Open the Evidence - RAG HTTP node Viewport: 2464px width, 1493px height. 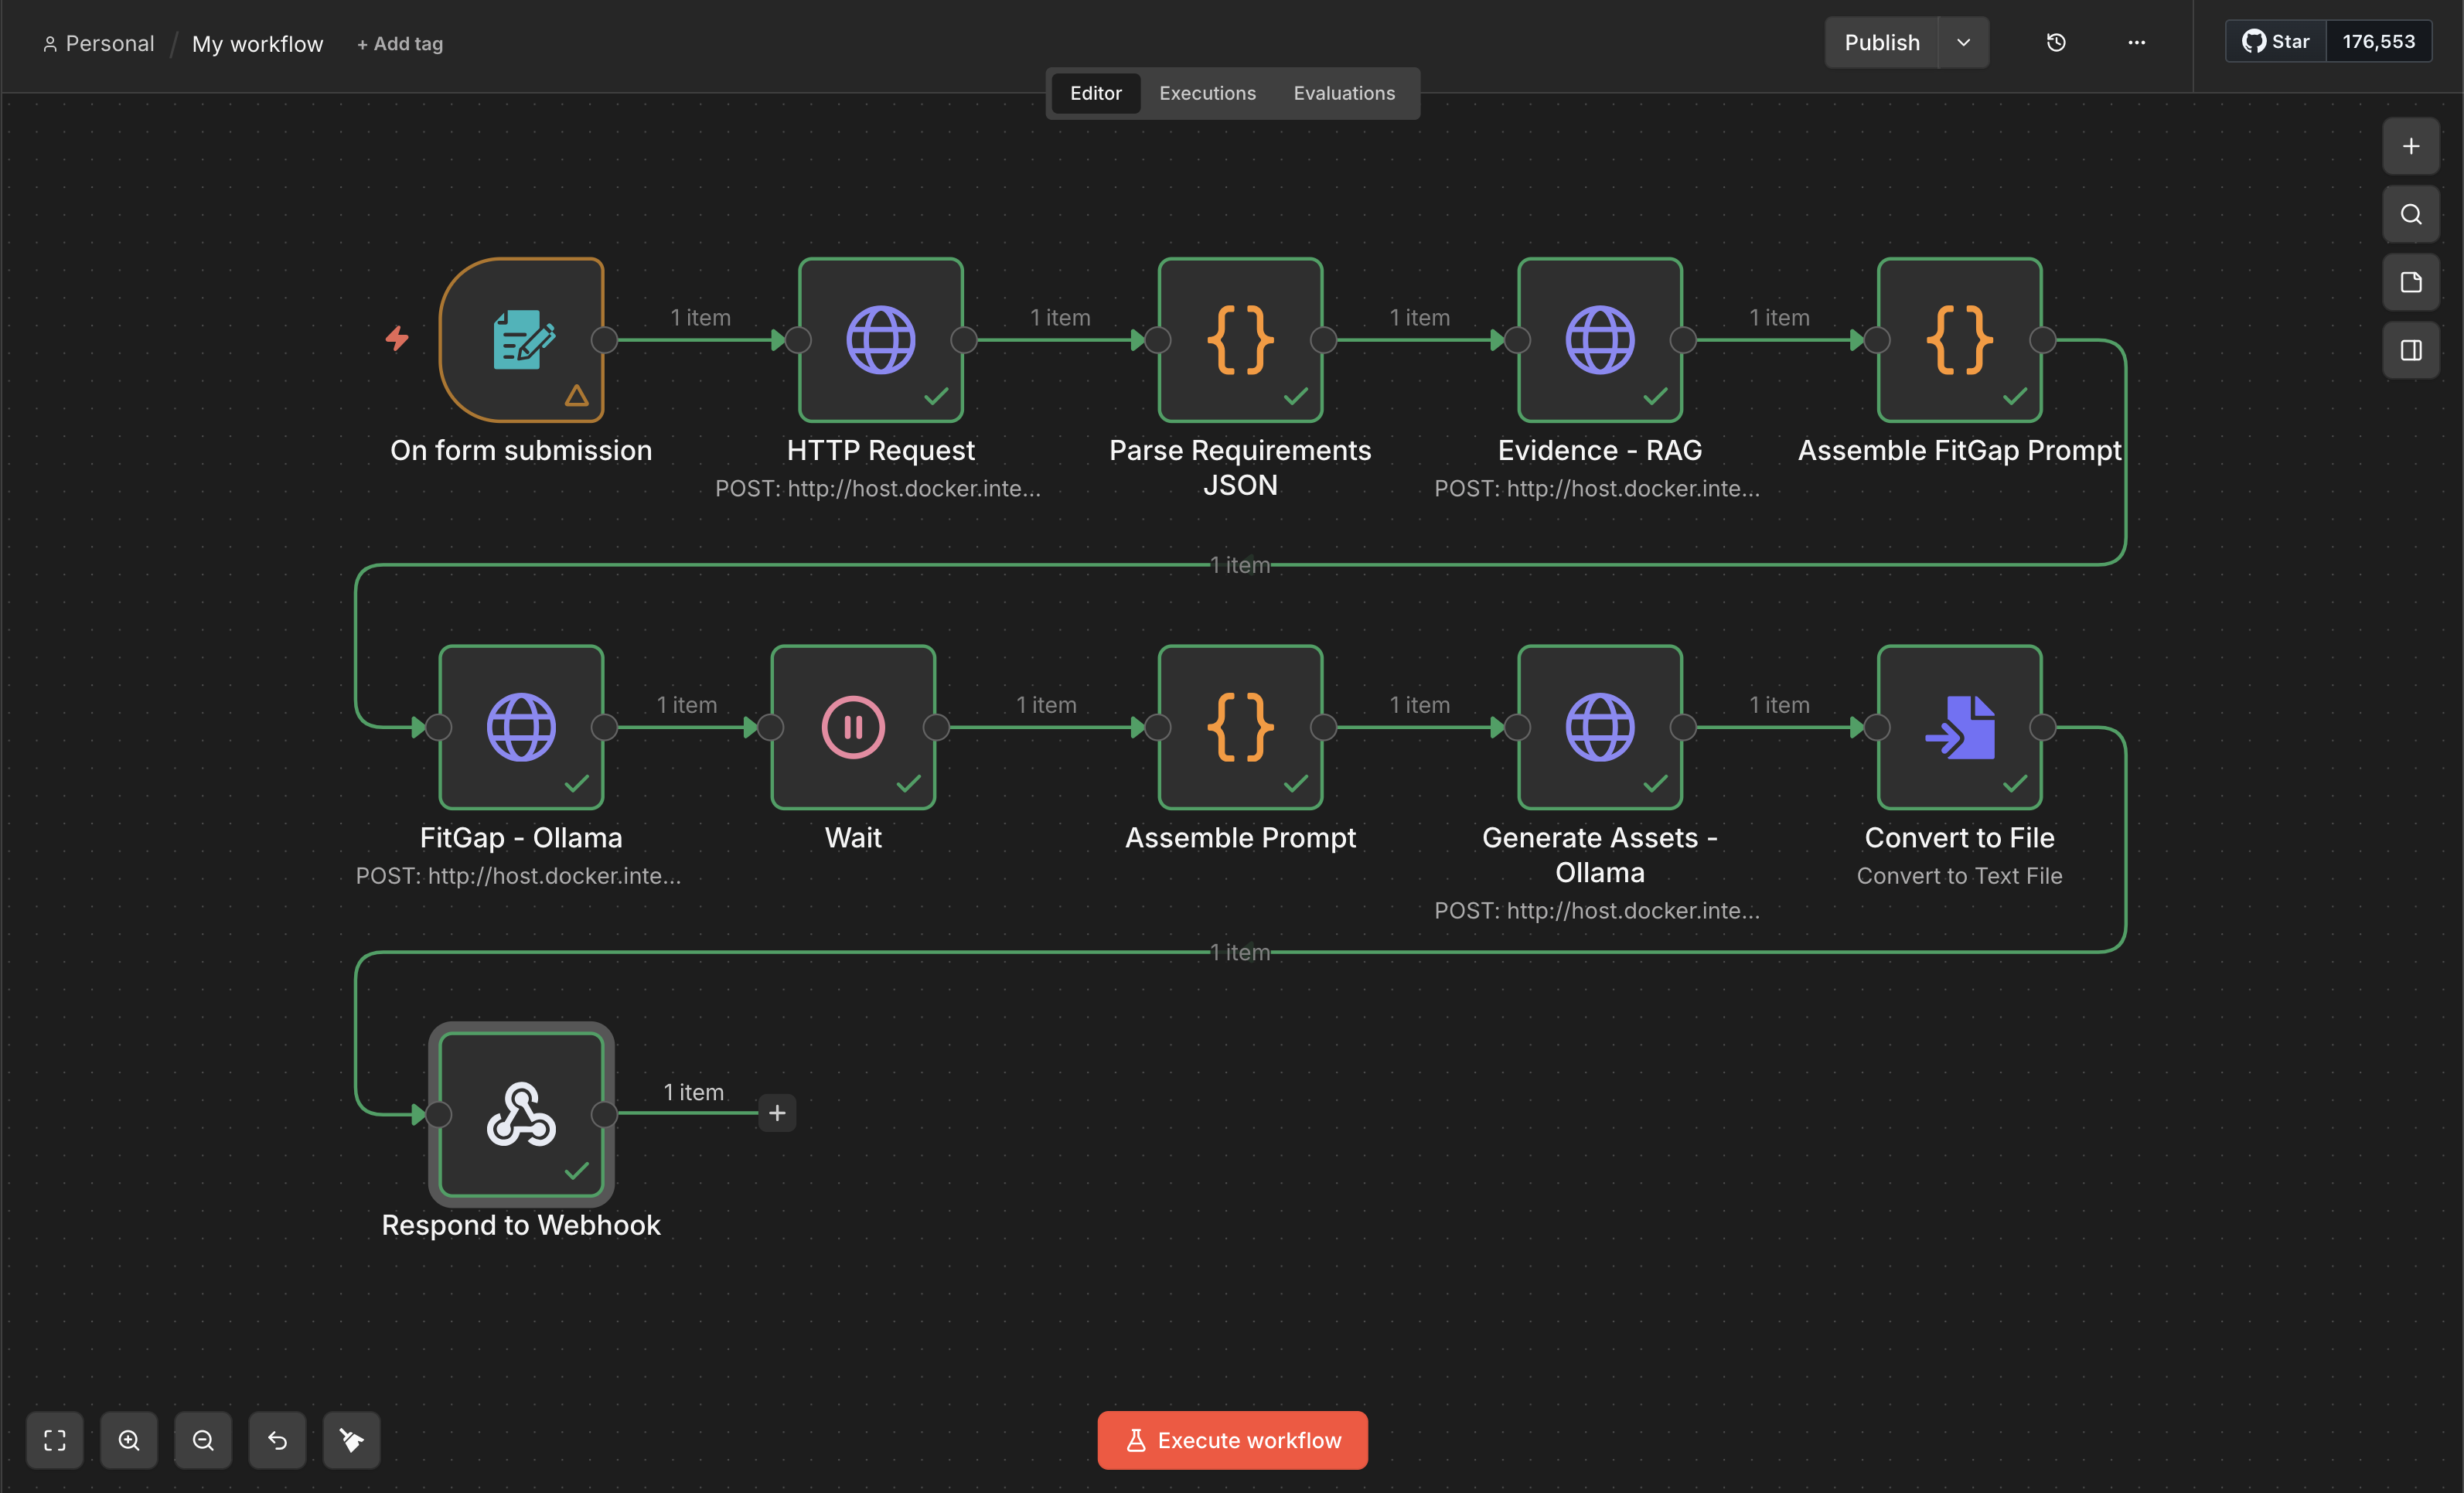[x=1599, y=340]
